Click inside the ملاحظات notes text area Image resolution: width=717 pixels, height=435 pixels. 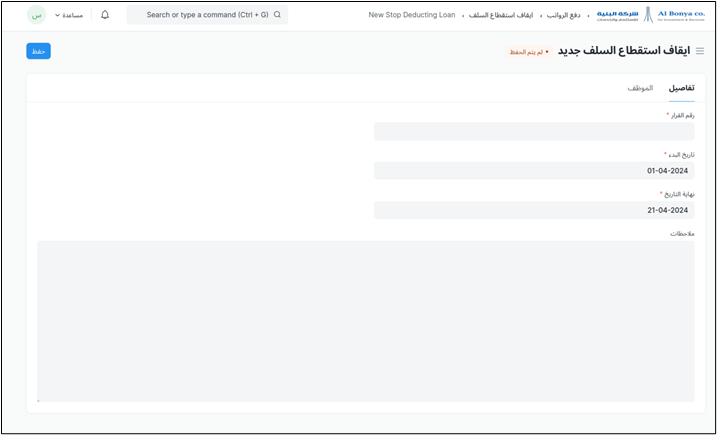[x=366, y=320]
